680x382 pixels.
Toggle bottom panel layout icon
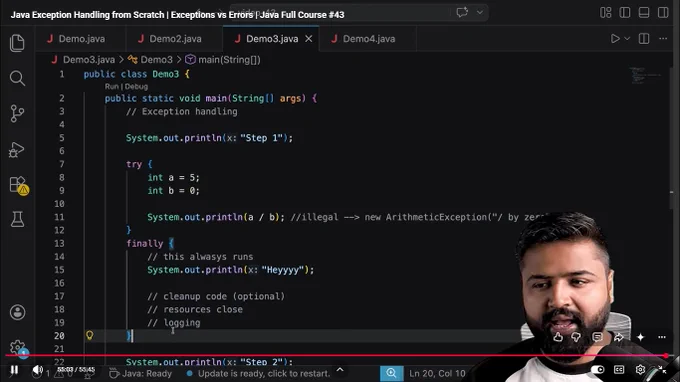click(x=644, y=13)
